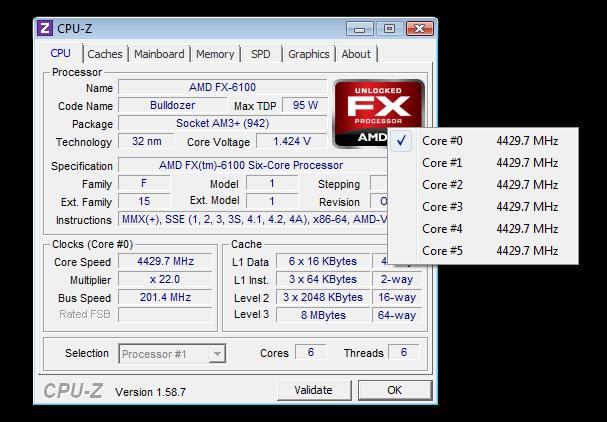The width and height of the screenshot is (607, 422).
Task: Click the Ext. Family value 15
Action: click(x=144, y=201)
